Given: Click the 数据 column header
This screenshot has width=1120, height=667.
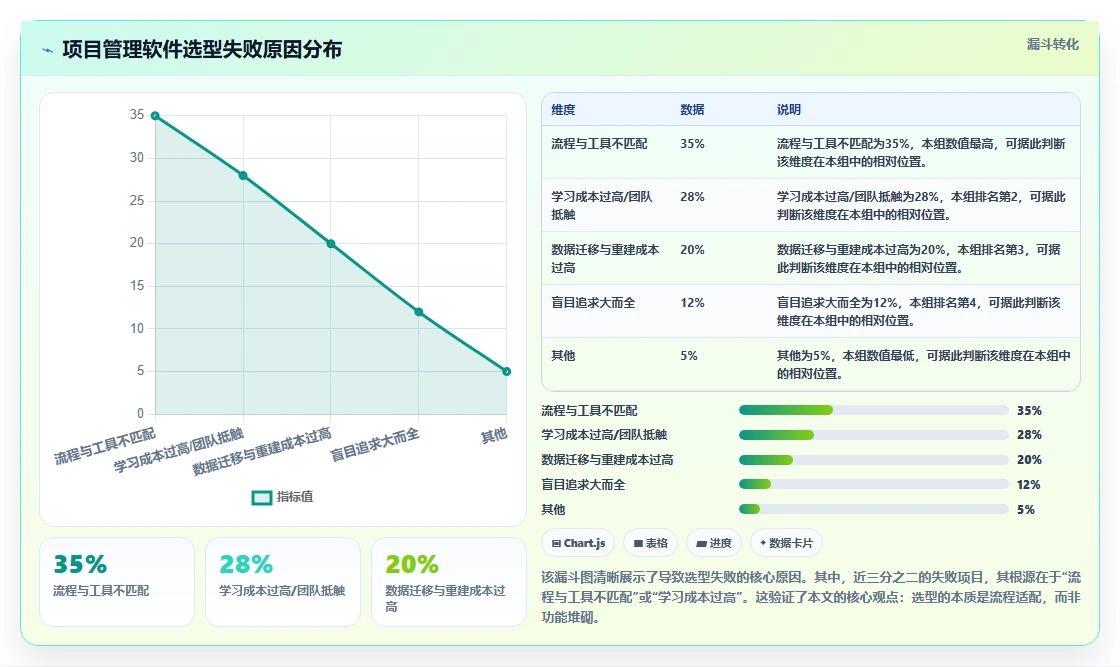Looking at the screenshot, I should (x=692, y=109).
